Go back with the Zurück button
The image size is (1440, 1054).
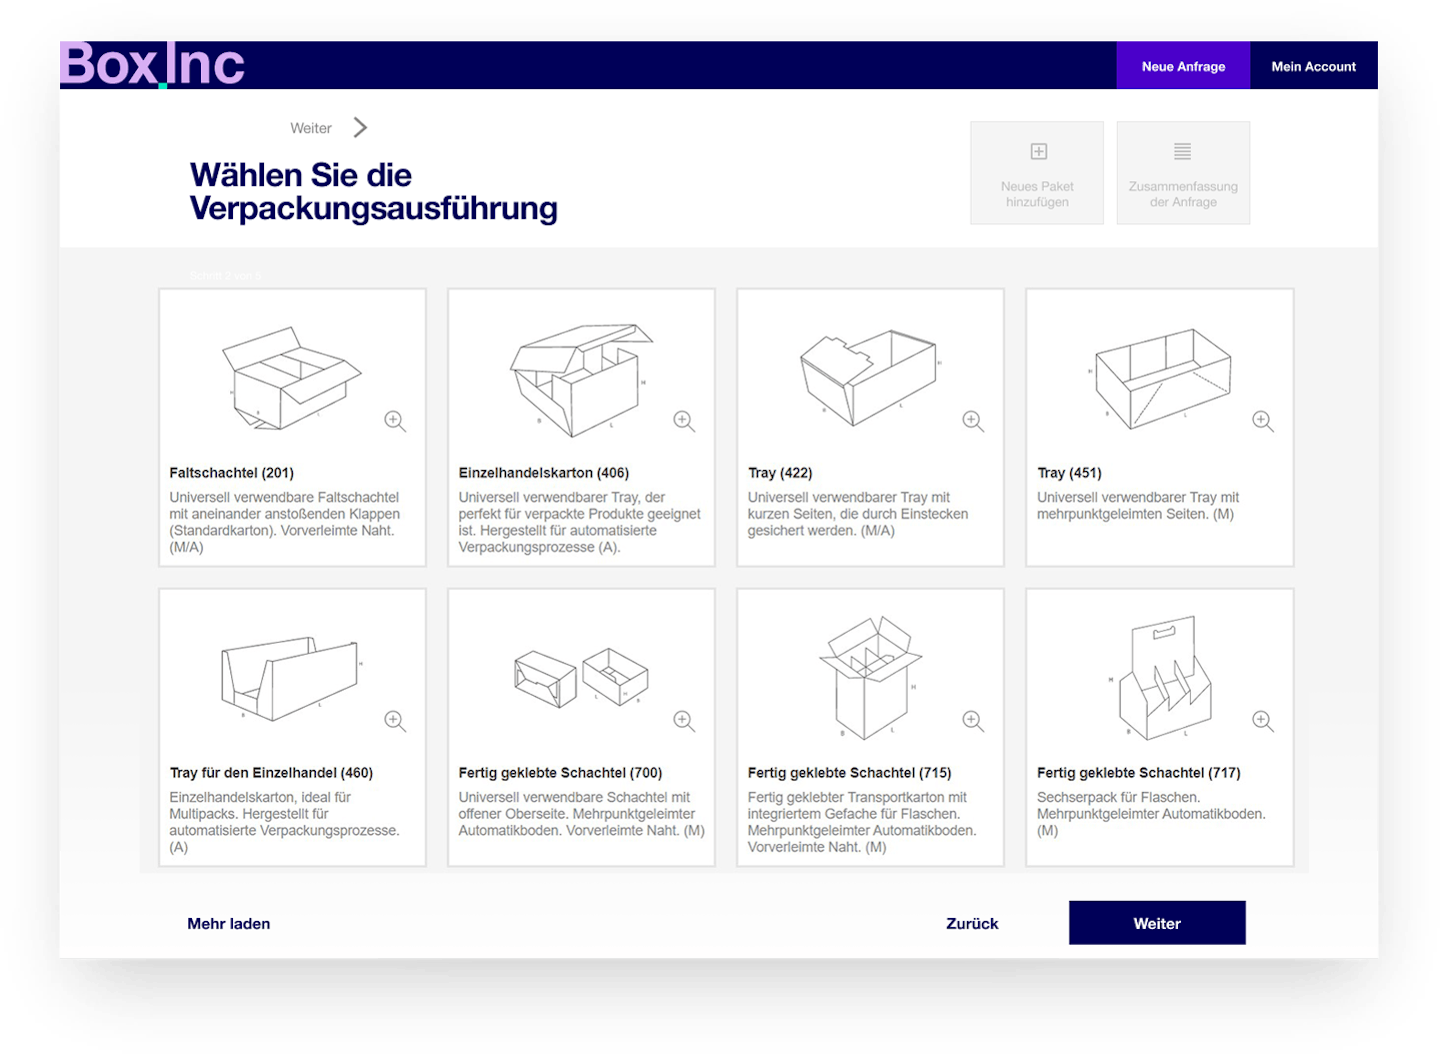[x=972, y=924]
